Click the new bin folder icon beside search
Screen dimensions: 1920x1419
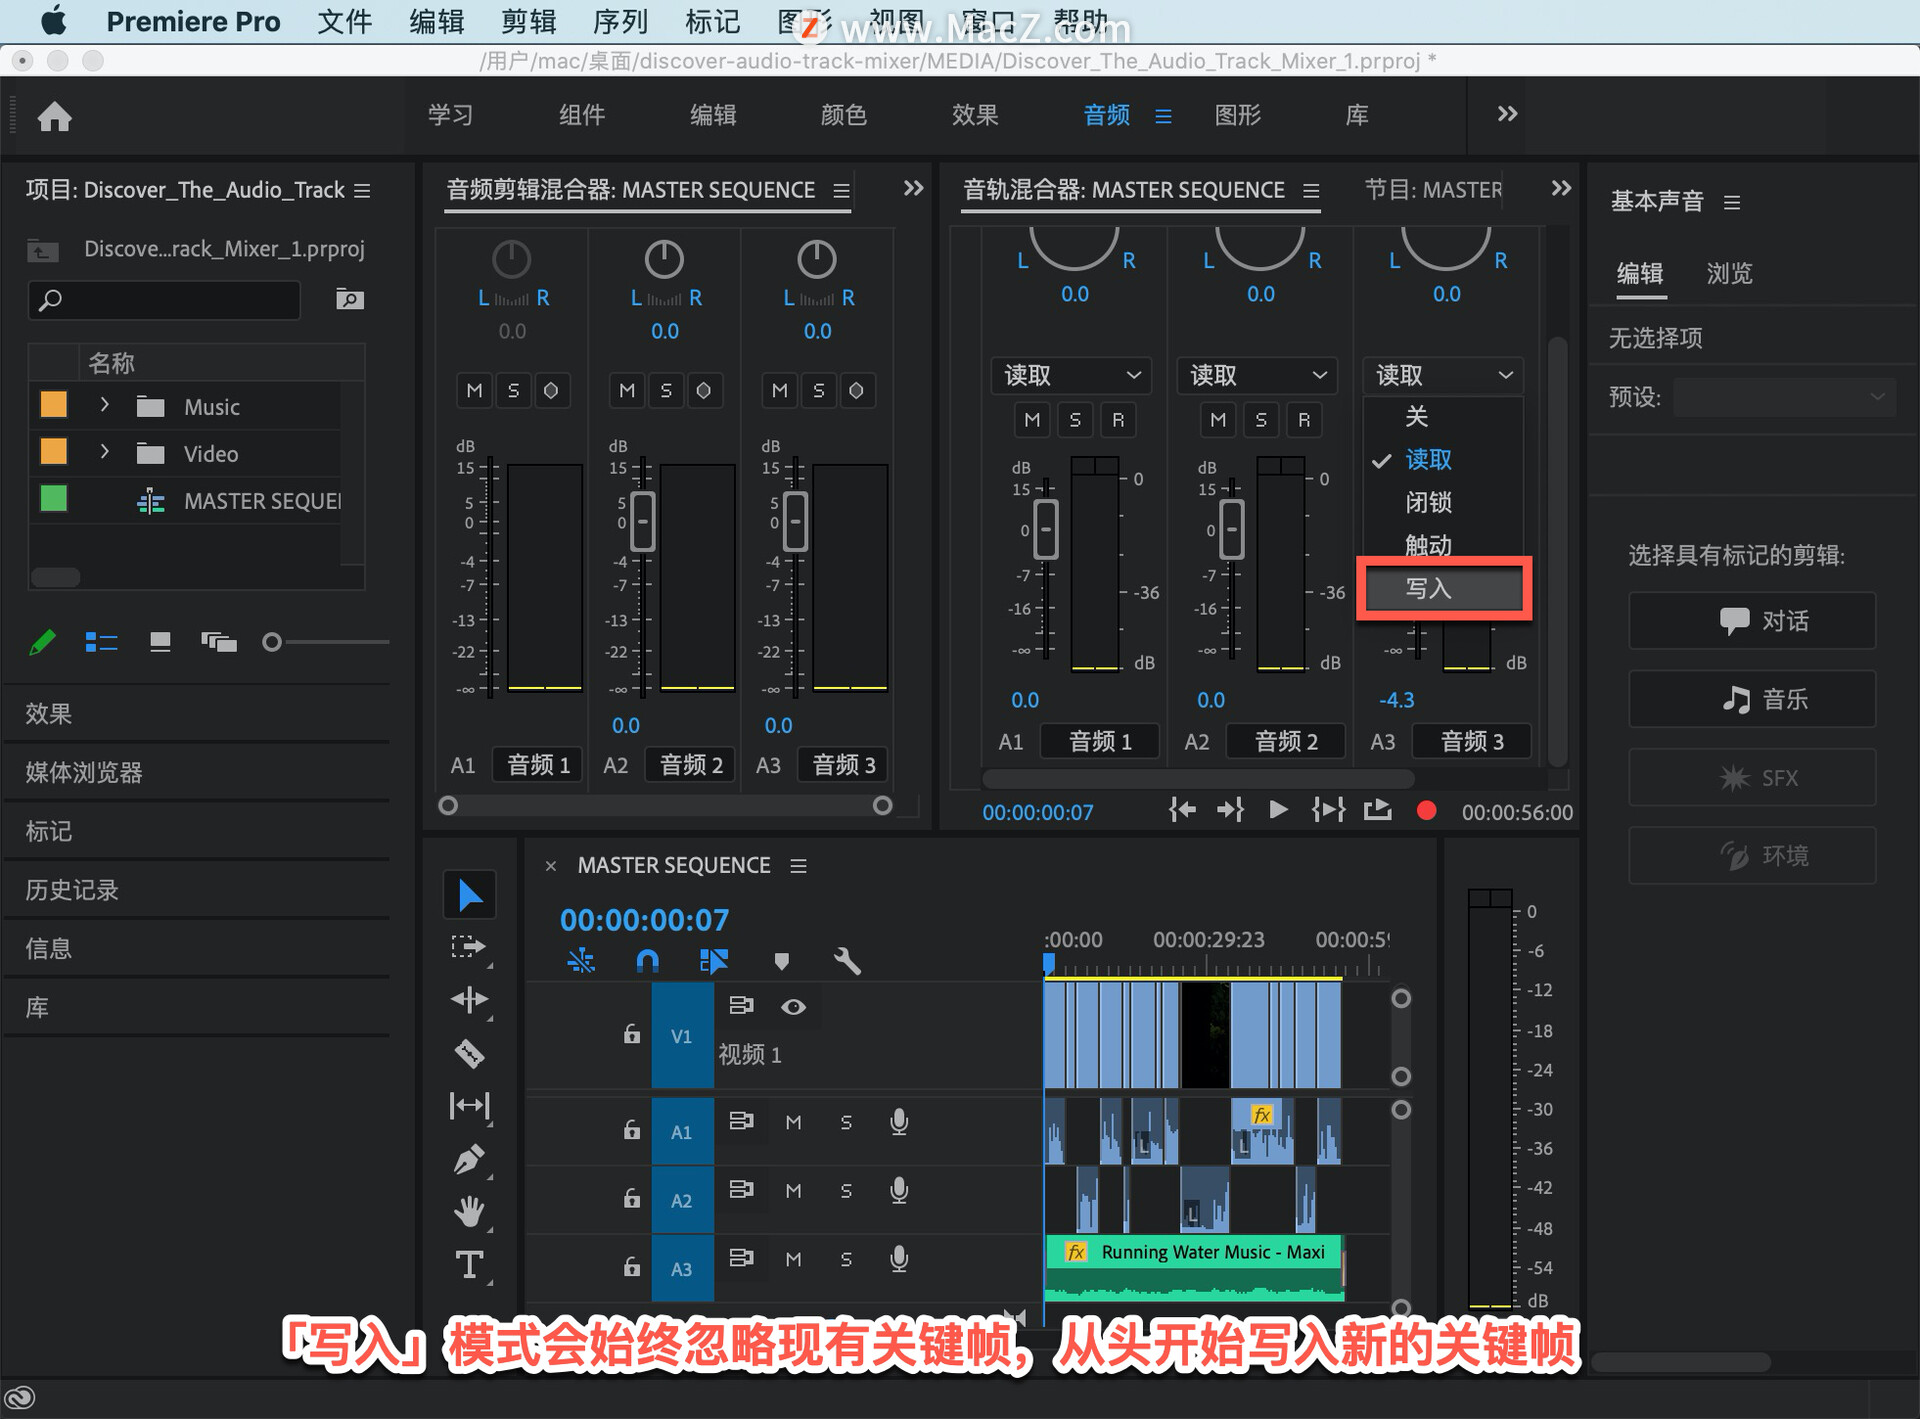[349, 299]
